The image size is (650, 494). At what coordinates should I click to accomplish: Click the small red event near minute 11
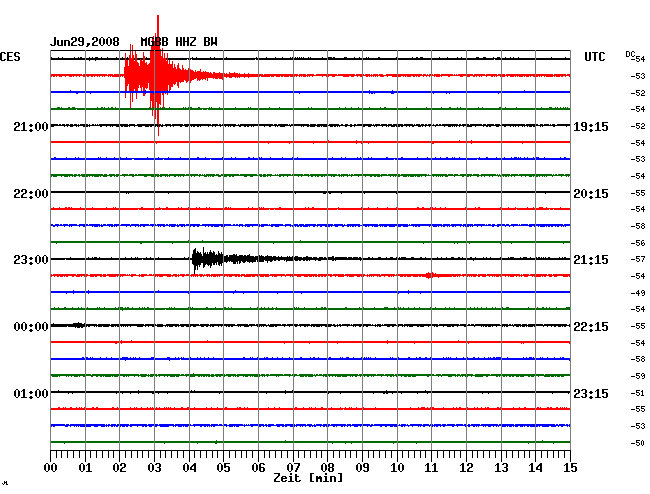coord(431,275)
